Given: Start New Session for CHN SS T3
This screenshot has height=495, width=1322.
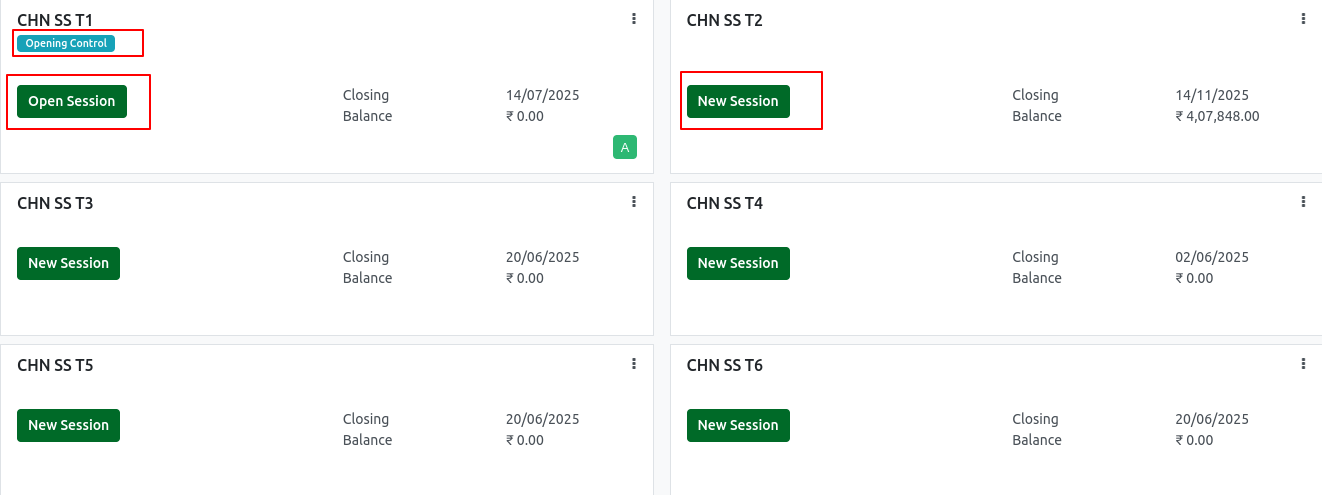Looking at the screenshot, I should click(x=68, y=263).
